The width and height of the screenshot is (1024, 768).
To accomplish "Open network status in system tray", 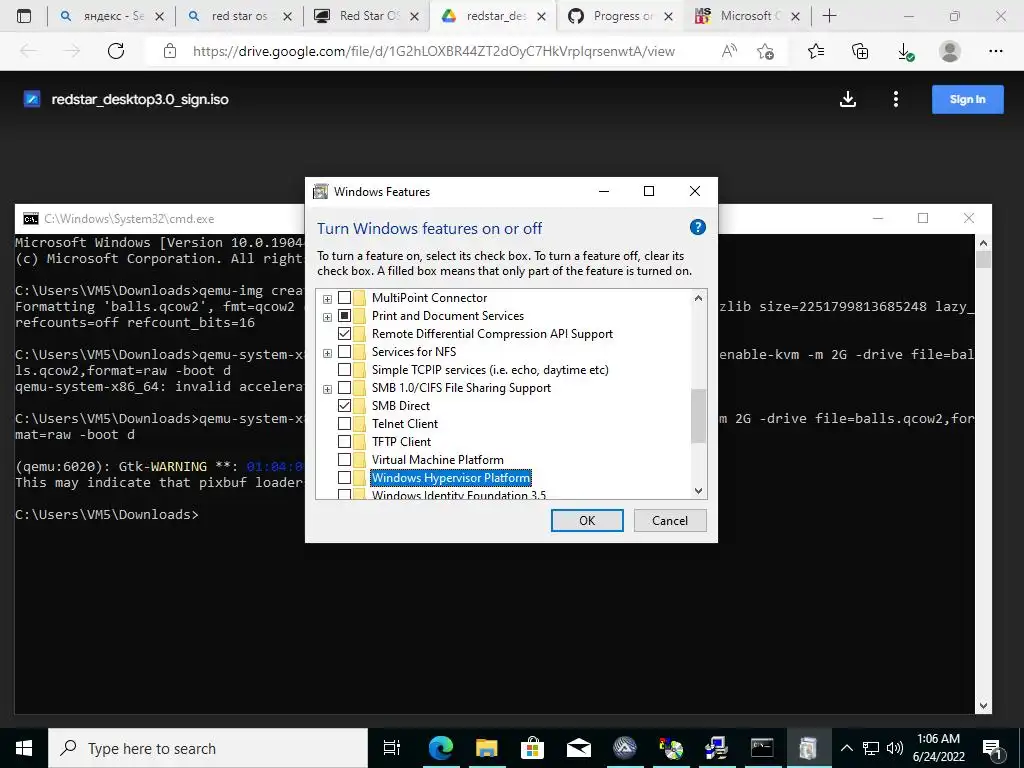I will click(x=871, y=748).
